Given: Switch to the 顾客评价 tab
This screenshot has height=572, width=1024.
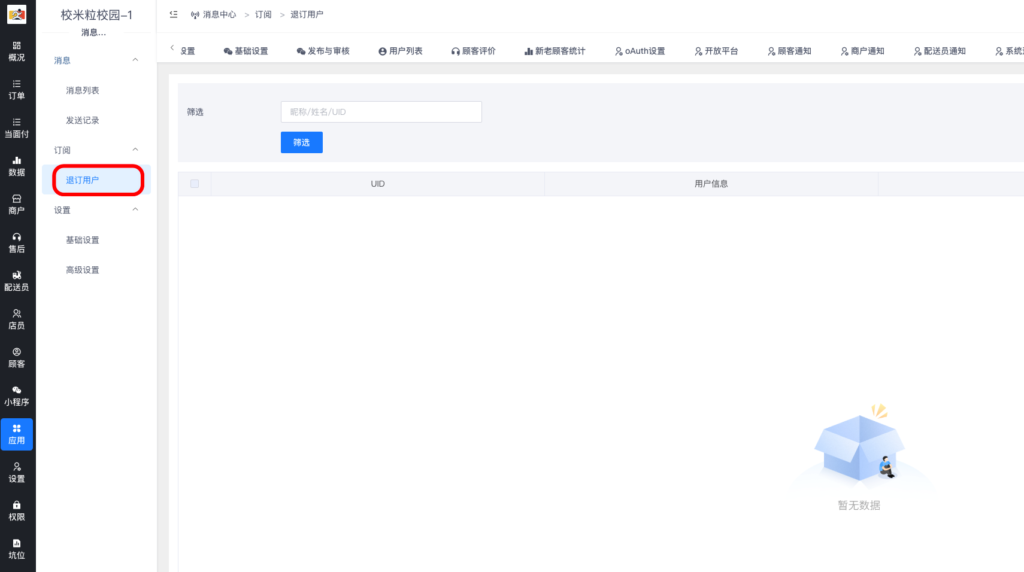Looking at the screenshot, I should [473, 51].
